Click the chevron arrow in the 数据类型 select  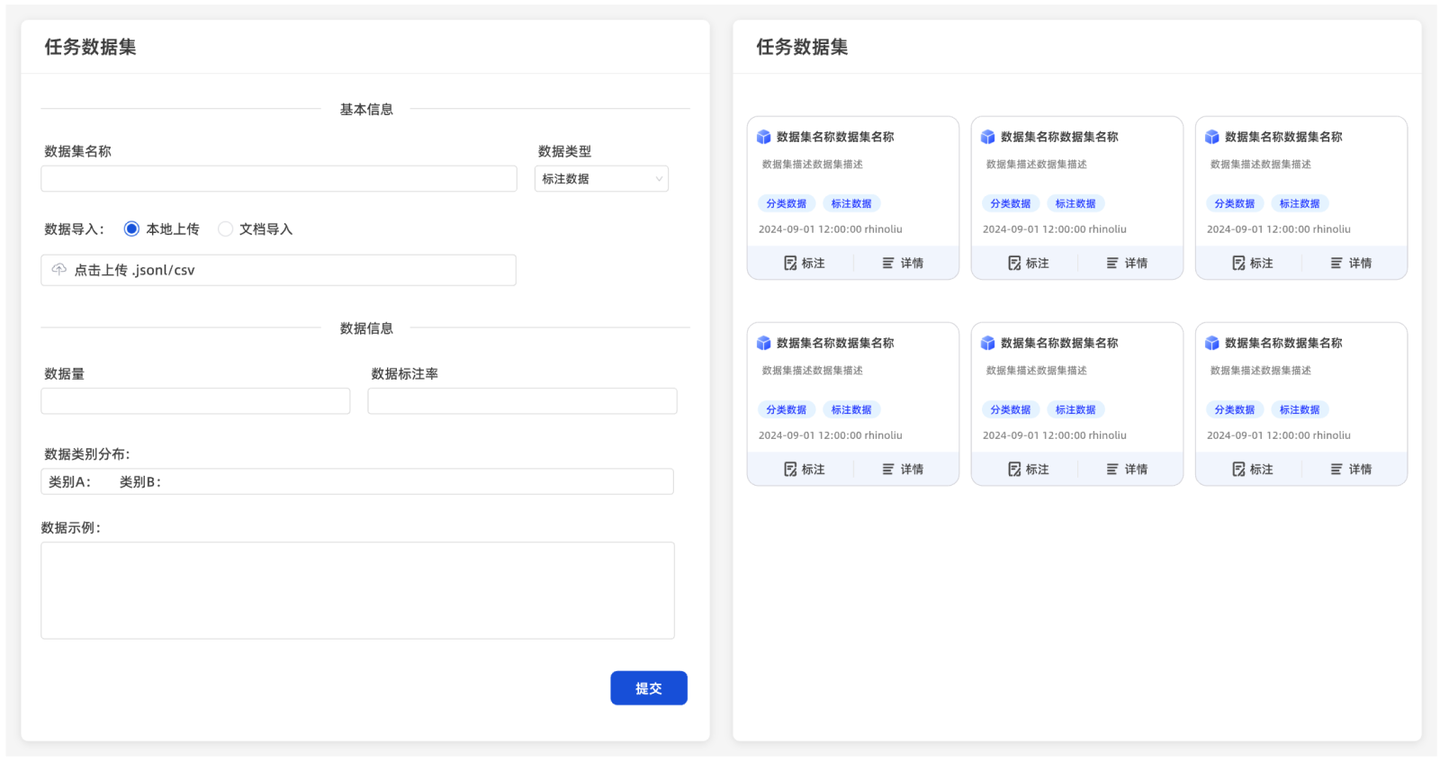[658, 179]
